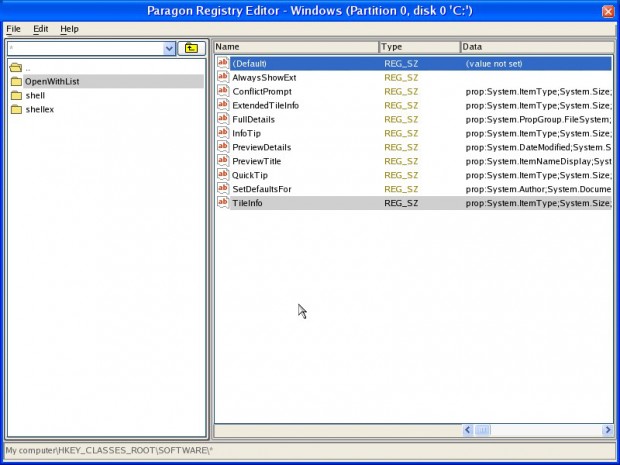Click the up-one-level folder button
Viewport: 620px width, 465px height.
point(191,48)
